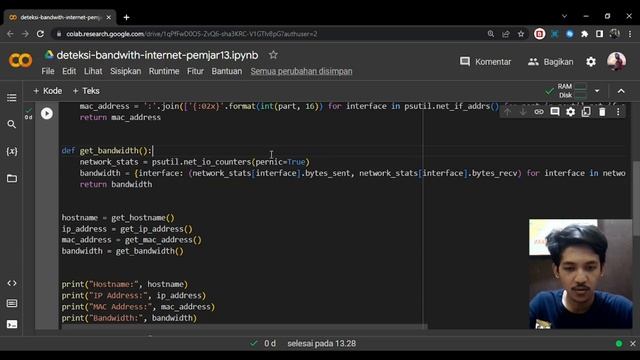
Task: Open the Edit menu
Action: click(x=69, y=71)
